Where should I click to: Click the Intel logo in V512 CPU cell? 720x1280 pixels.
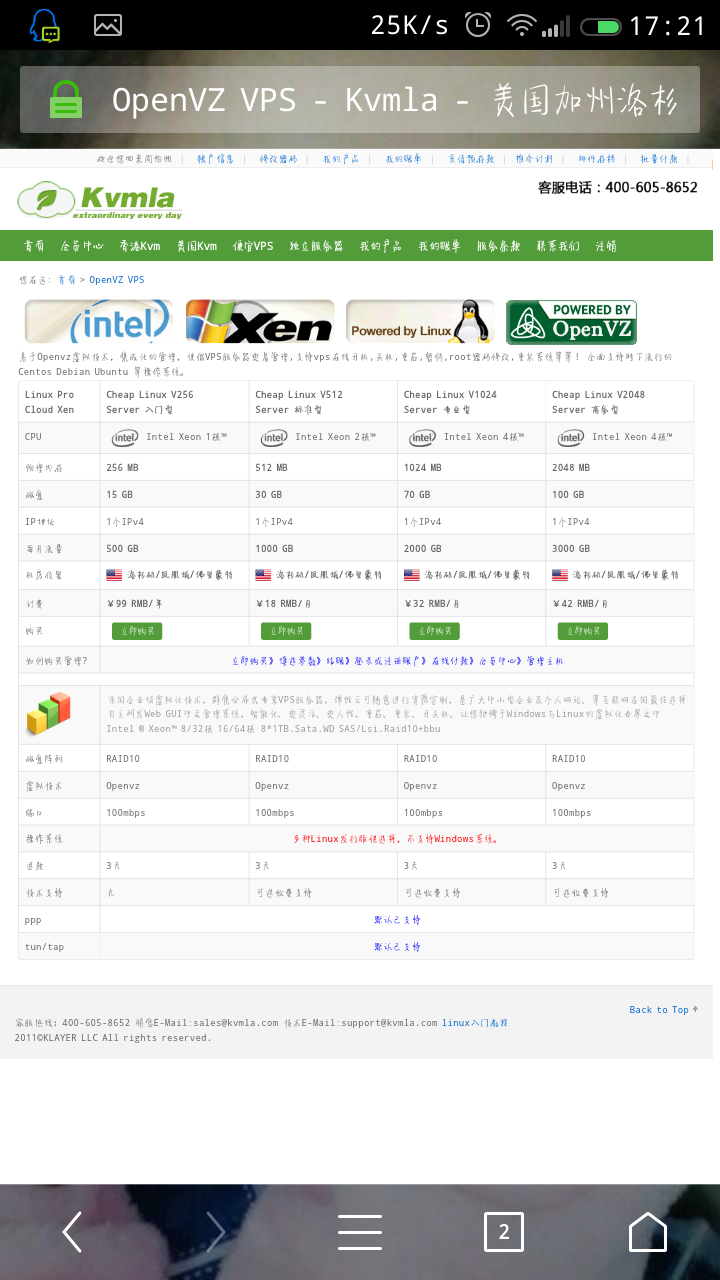click(274, 437)
